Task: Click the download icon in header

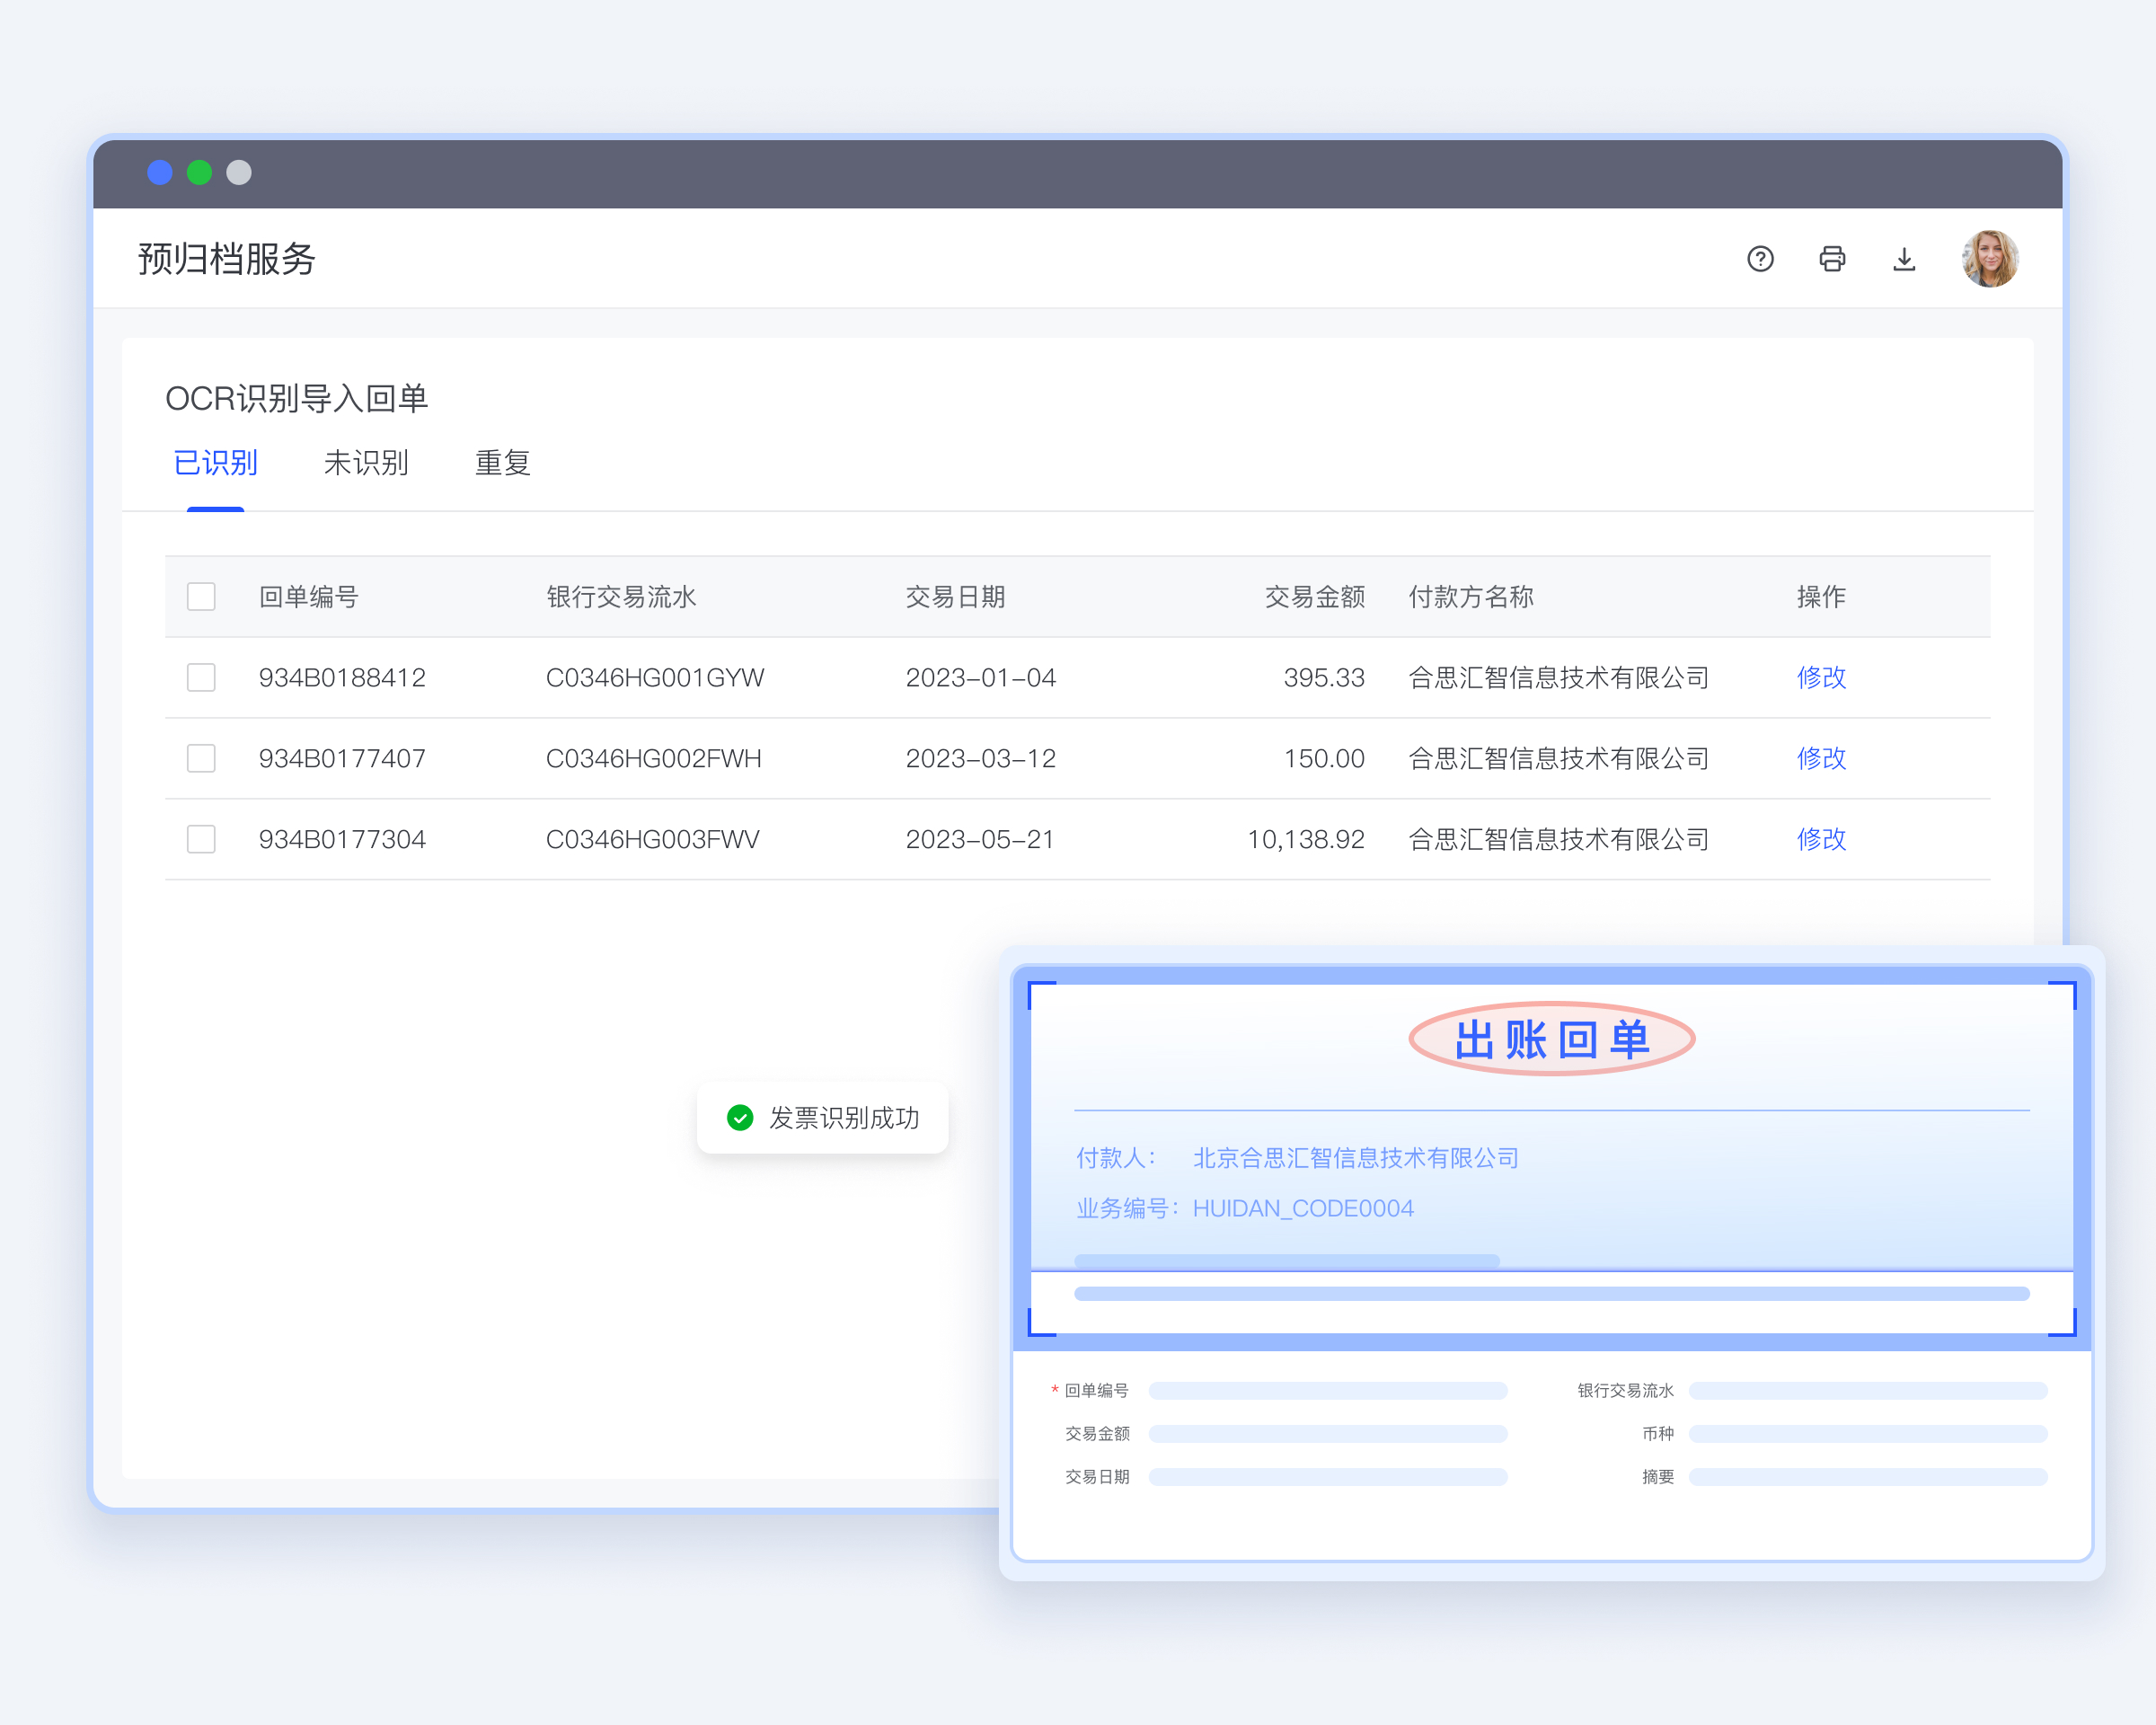Action: [x=1904, y=259]
